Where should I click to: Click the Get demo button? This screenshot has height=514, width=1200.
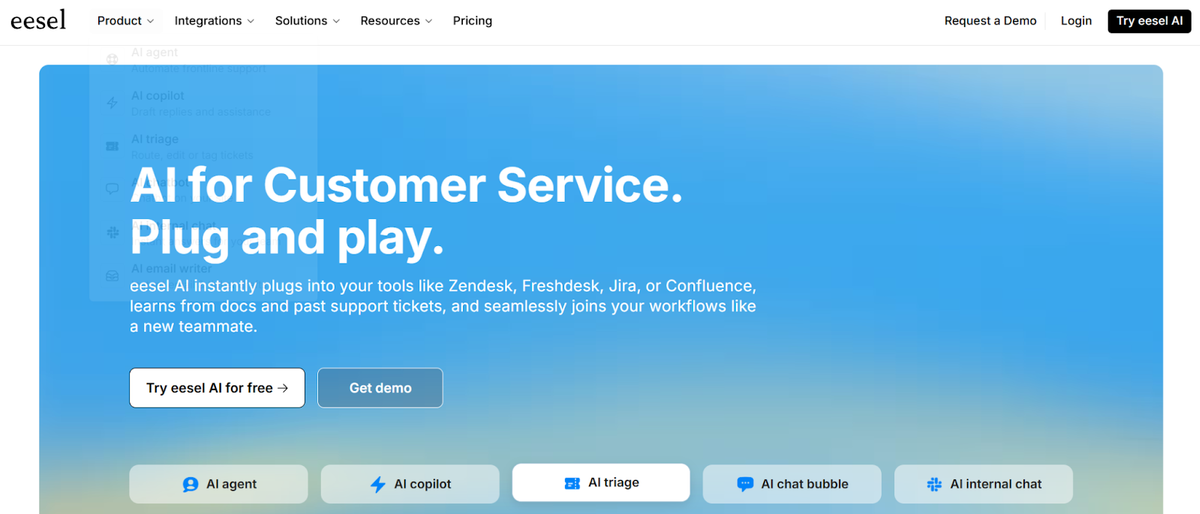(x=380, y=388)
